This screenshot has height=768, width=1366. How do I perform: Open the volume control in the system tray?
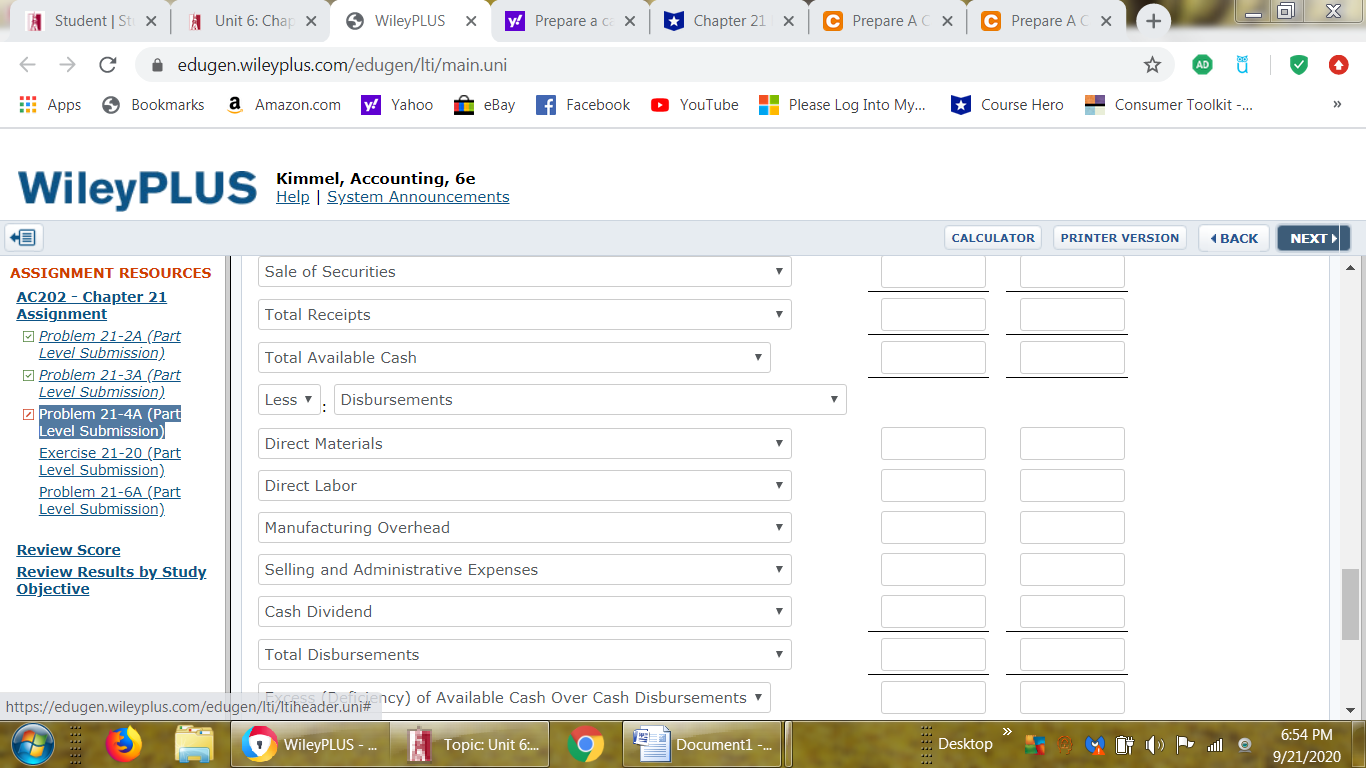[x=1156, y=744]
